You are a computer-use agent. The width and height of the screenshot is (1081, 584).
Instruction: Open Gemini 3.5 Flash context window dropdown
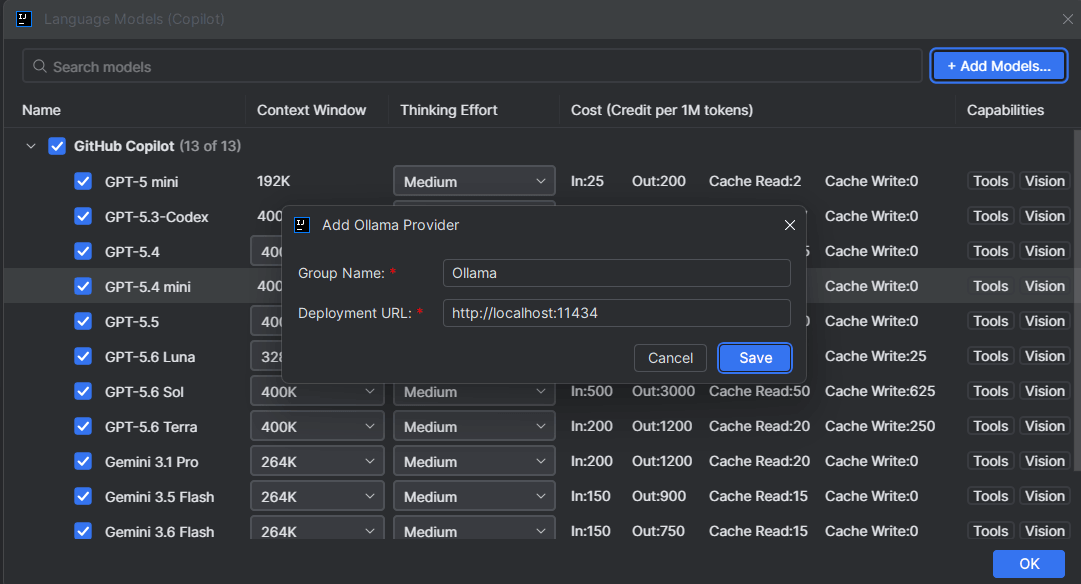pyautogui.click(x=317, y=496)
